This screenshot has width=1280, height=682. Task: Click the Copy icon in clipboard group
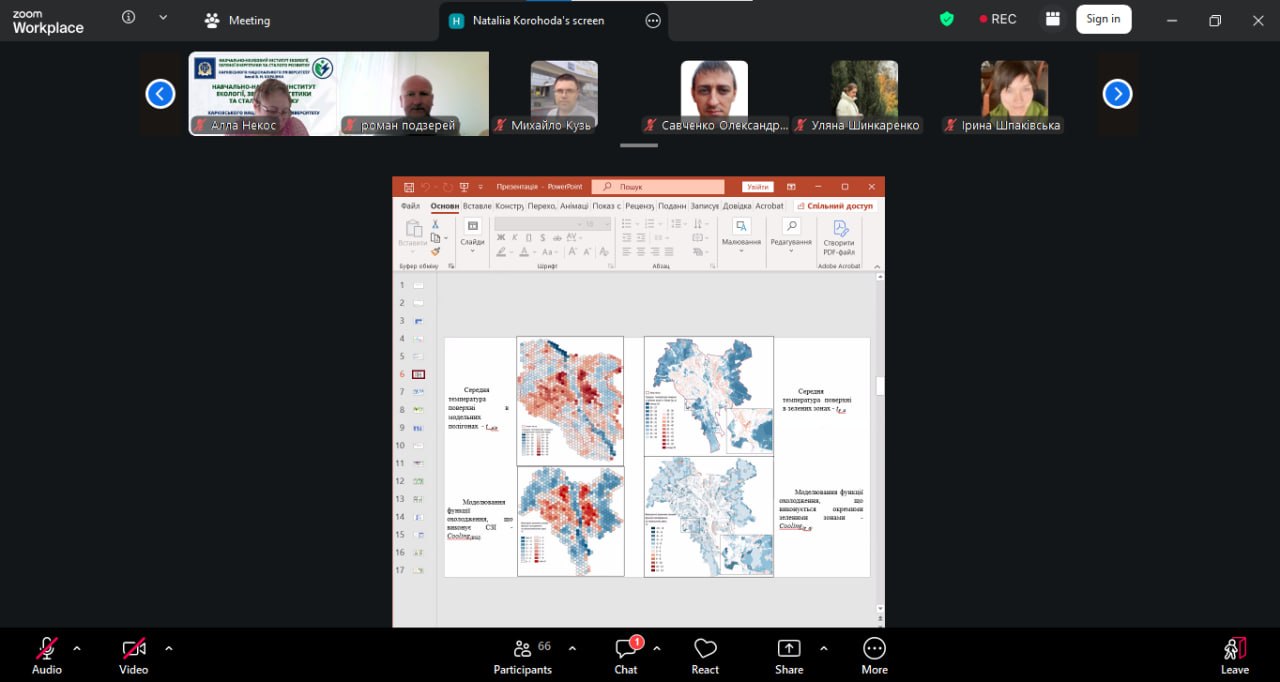[x=435, y=237]
